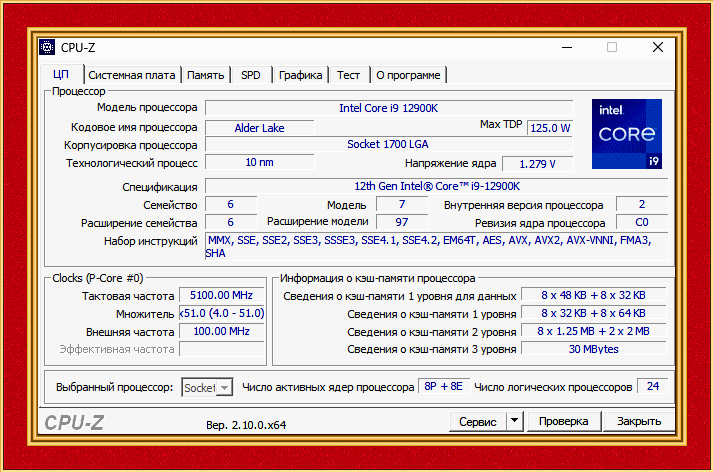Click the core voltage value 1.279 V

point(537,164)
